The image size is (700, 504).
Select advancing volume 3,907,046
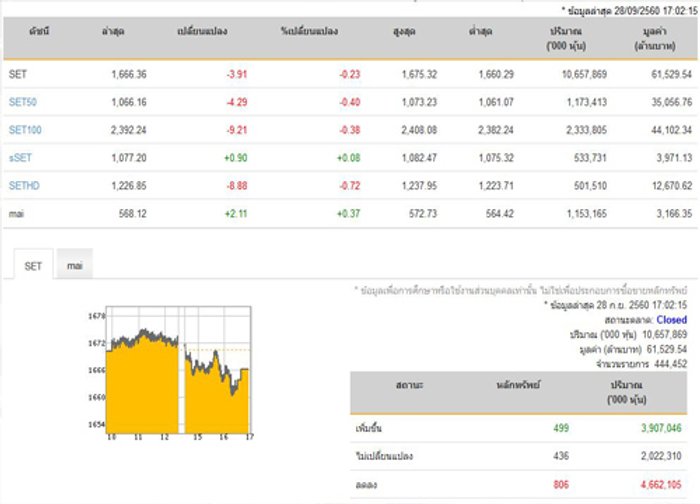tap(661, 428)
